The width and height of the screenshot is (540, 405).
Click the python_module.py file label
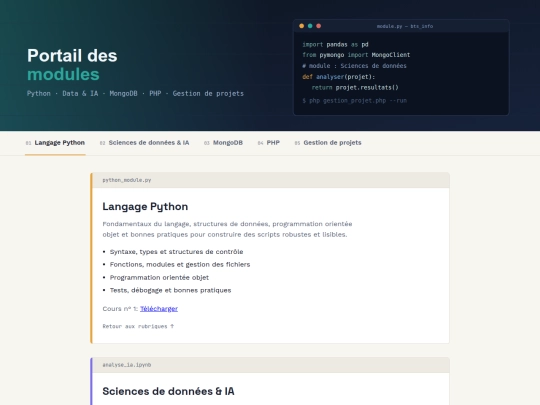coord(127,180)
